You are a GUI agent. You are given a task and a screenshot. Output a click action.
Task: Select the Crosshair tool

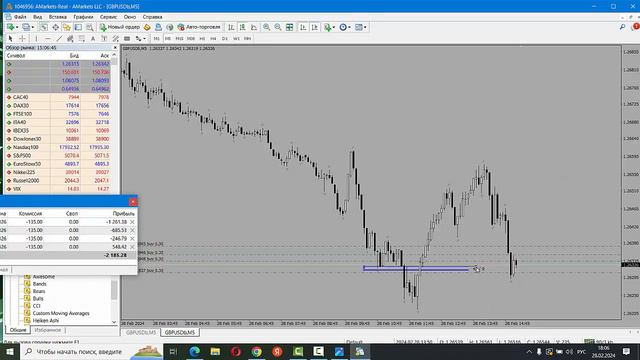(22, 38)
